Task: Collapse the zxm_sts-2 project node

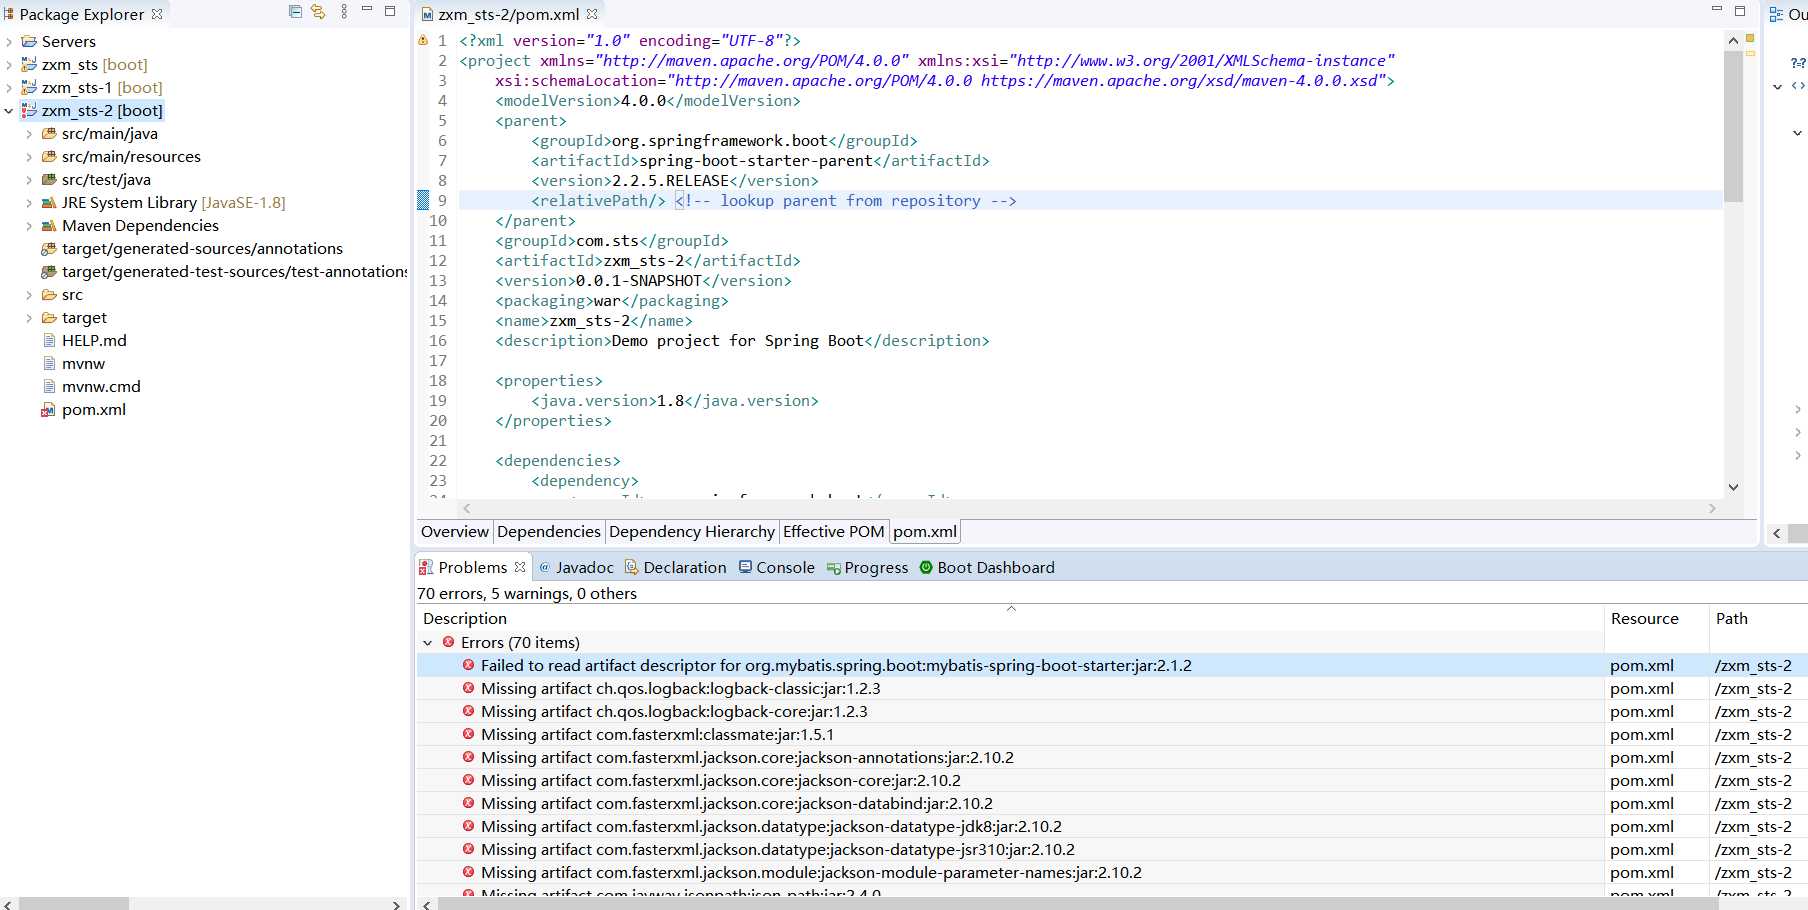Action: [x=9, y=111]
